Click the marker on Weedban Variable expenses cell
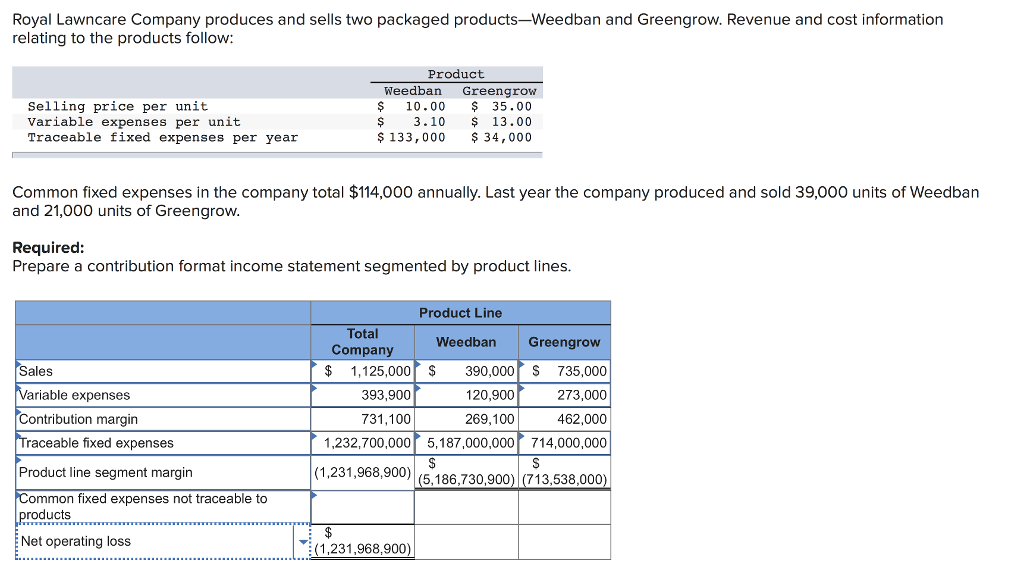1024x579 pixels. [x=416, y=388]
